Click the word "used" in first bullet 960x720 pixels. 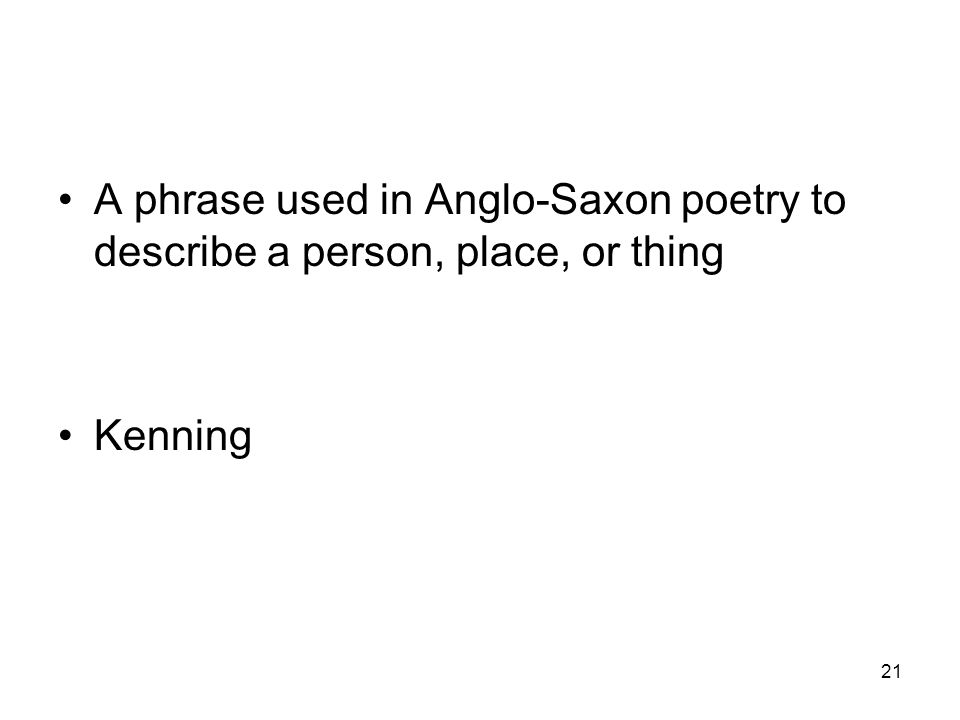click(x=322, y=201)
